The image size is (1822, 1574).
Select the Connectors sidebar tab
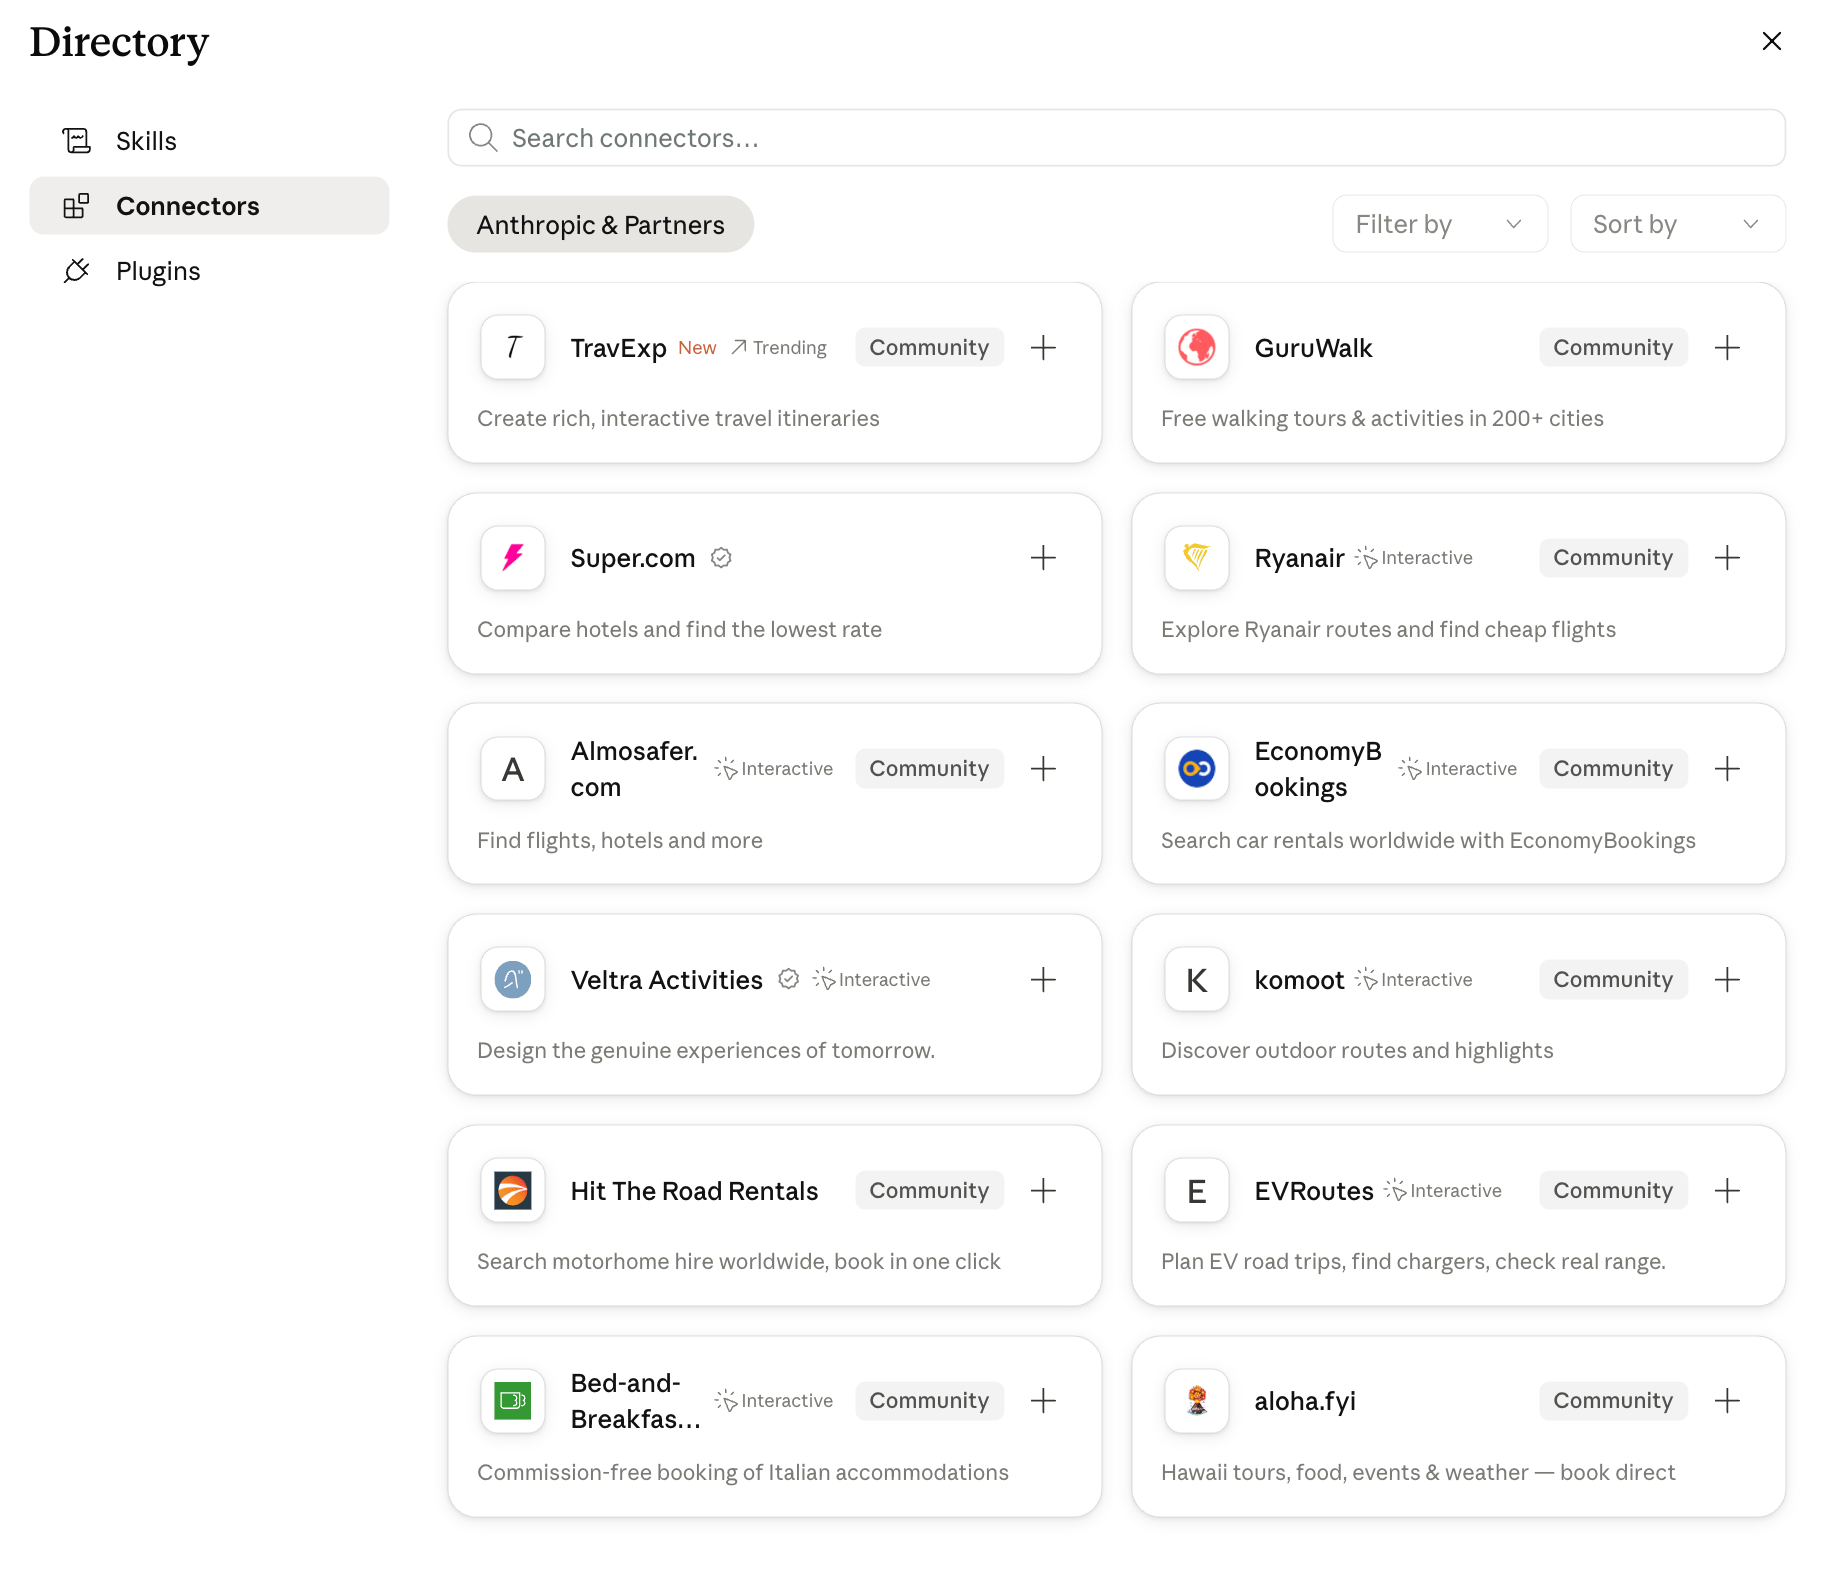coord(209,206)
